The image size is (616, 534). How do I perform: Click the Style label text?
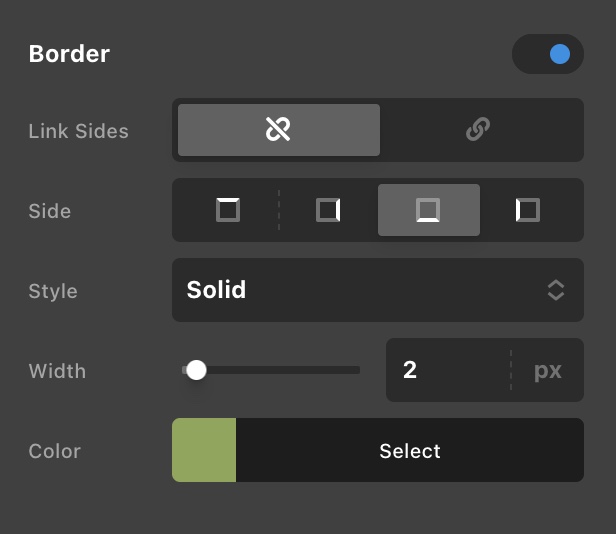(53, 291)
